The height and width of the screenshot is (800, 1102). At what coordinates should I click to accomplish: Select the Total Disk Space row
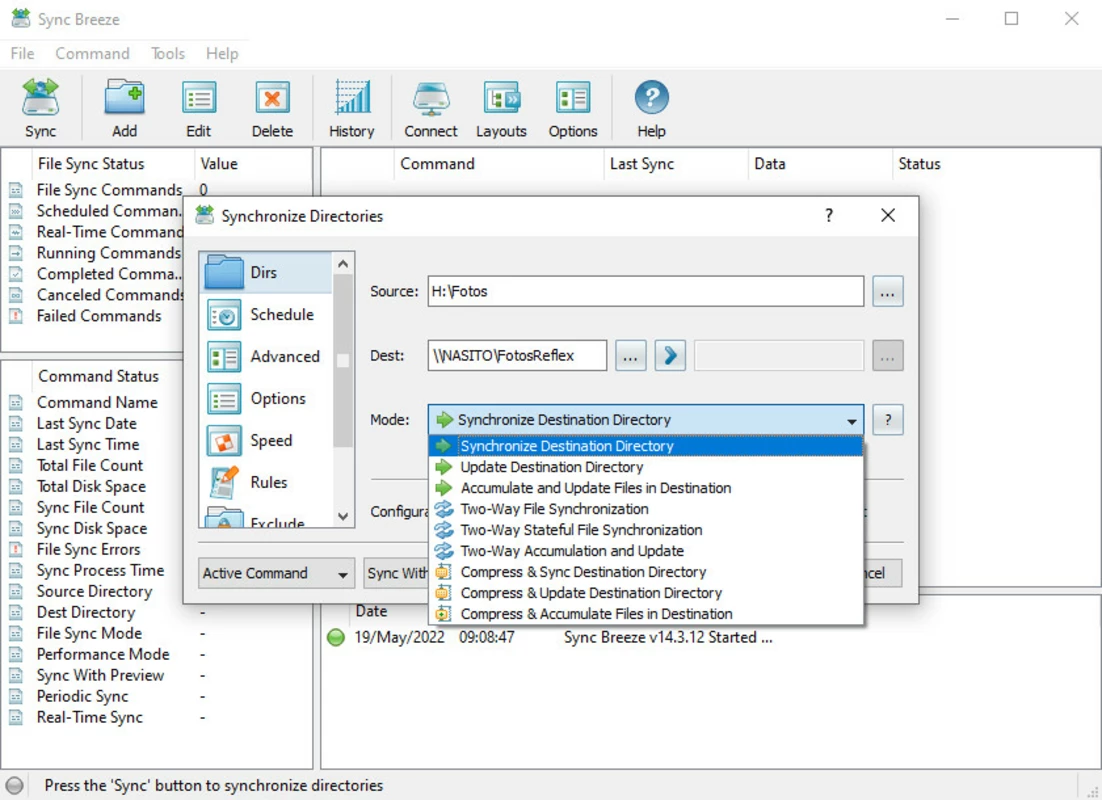91,486
